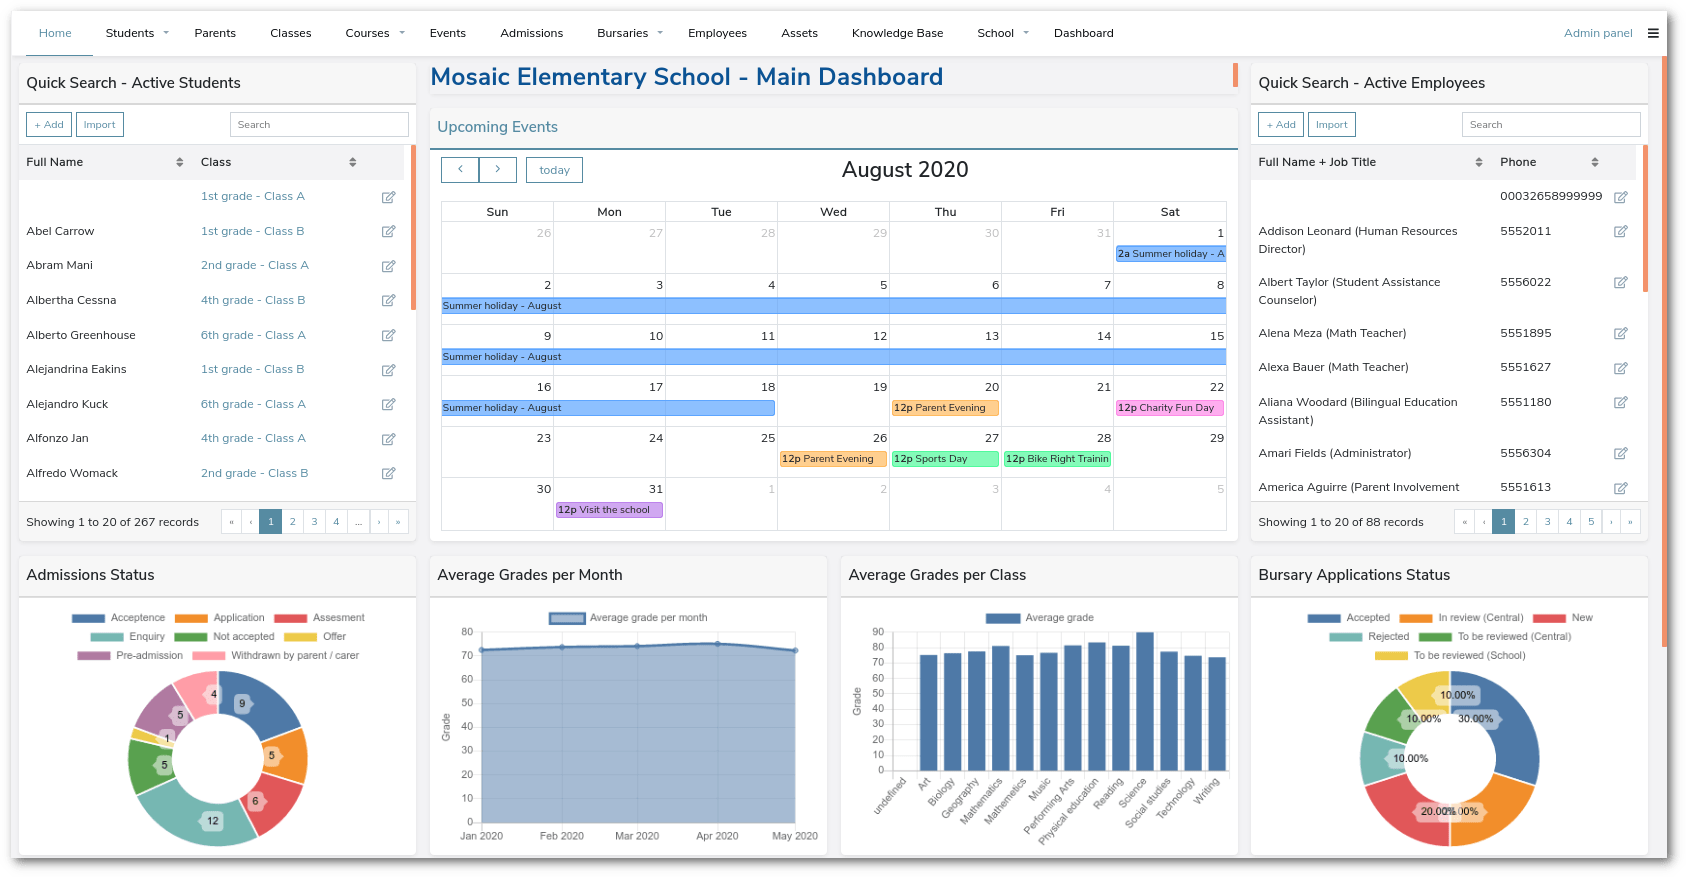Go to next month in calendar
Screen dimensions: 1686x877
498,170
